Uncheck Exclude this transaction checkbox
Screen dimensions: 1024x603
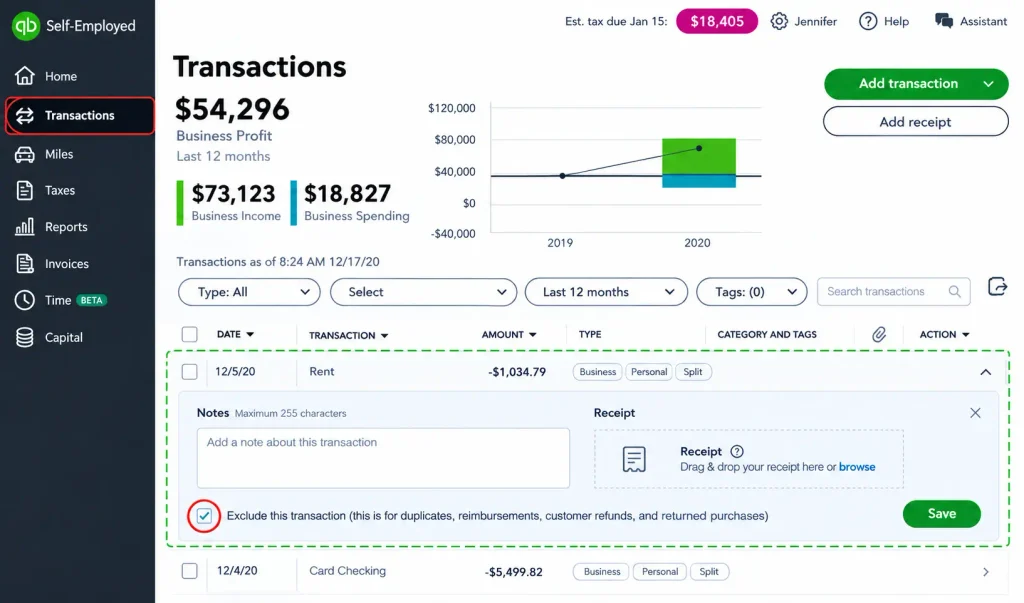click(204, 515)
